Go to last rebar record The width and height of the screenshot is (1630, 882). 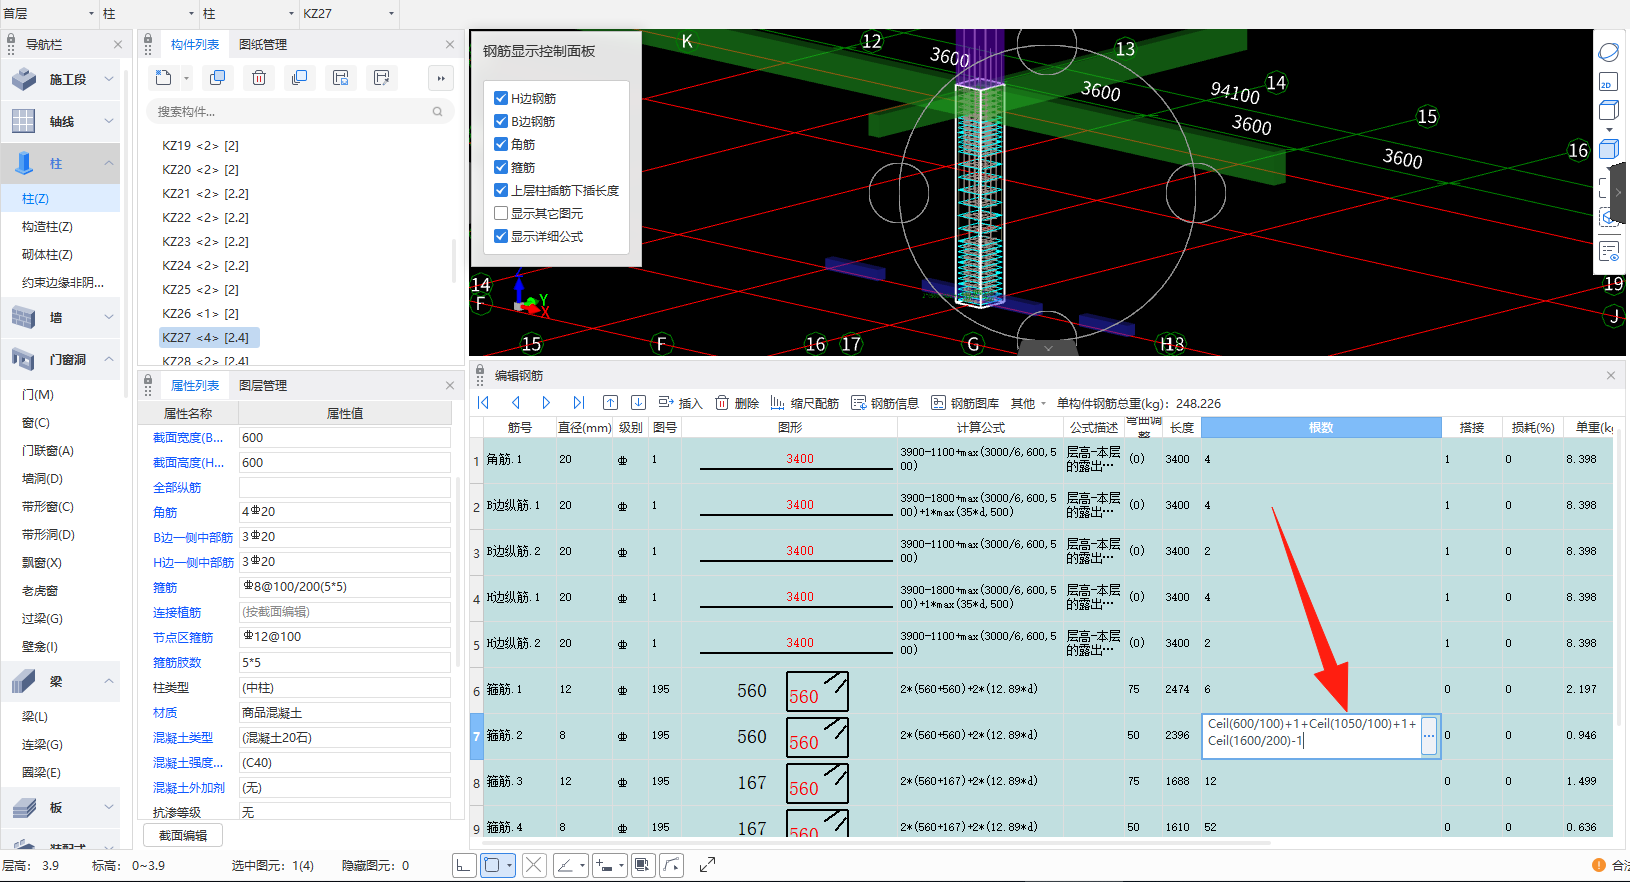[578, 402]
